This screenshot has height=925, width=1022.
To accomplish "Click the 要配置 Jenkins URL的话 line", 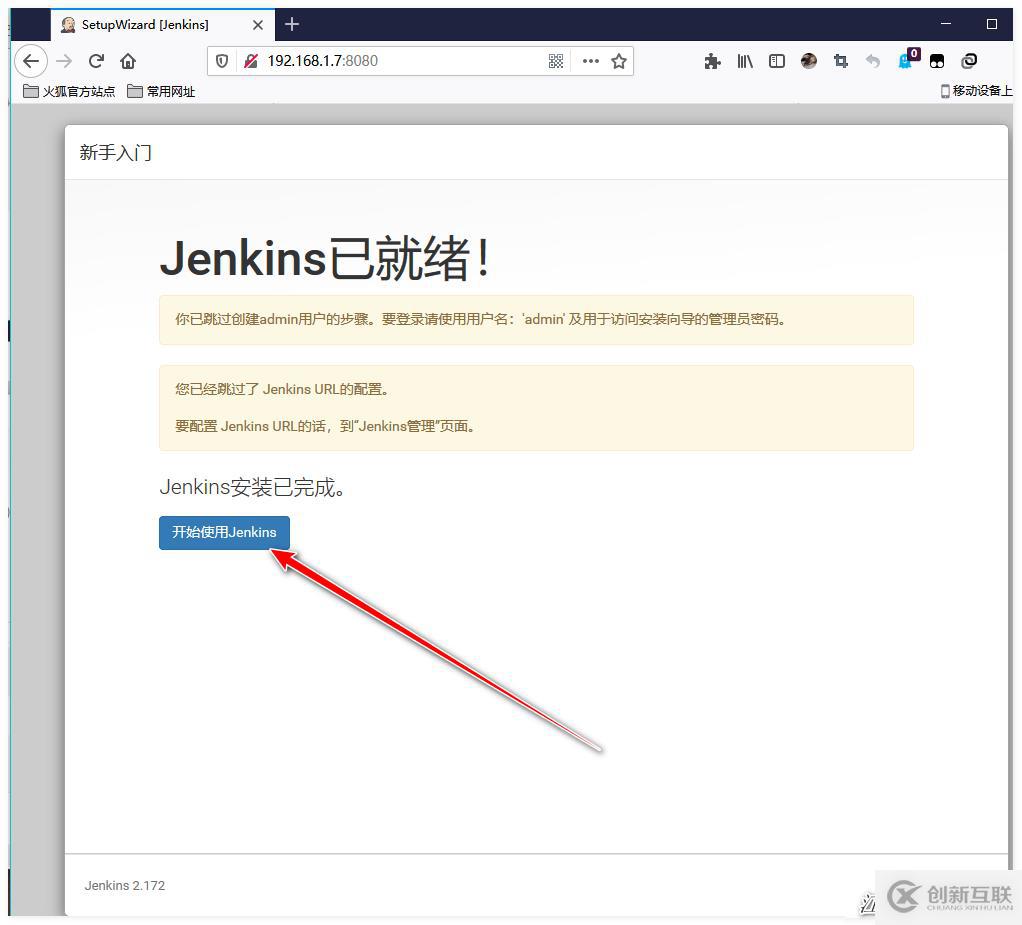I will [x=325, y=426].
